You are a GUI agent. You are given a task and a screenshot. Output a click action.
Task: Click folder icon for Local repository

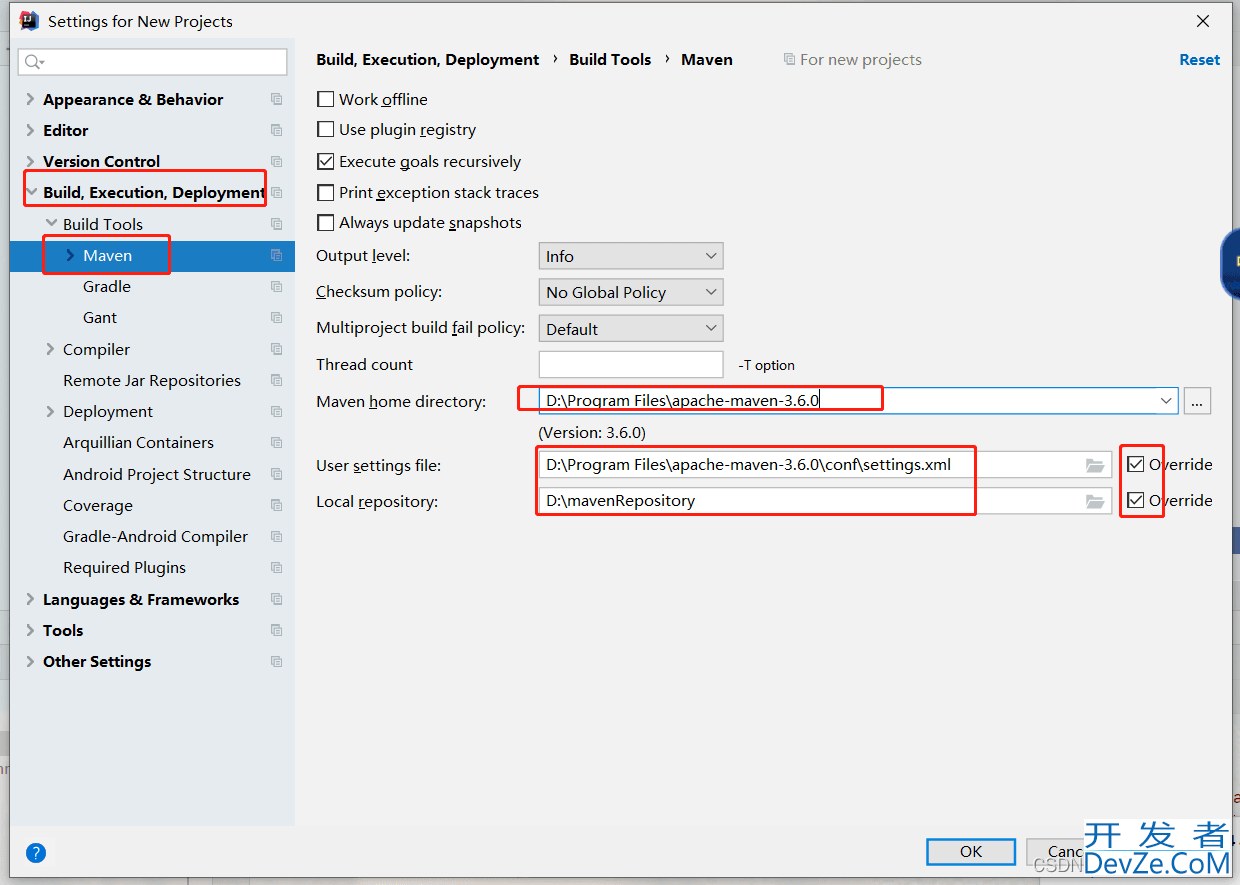click(1095, 501)
